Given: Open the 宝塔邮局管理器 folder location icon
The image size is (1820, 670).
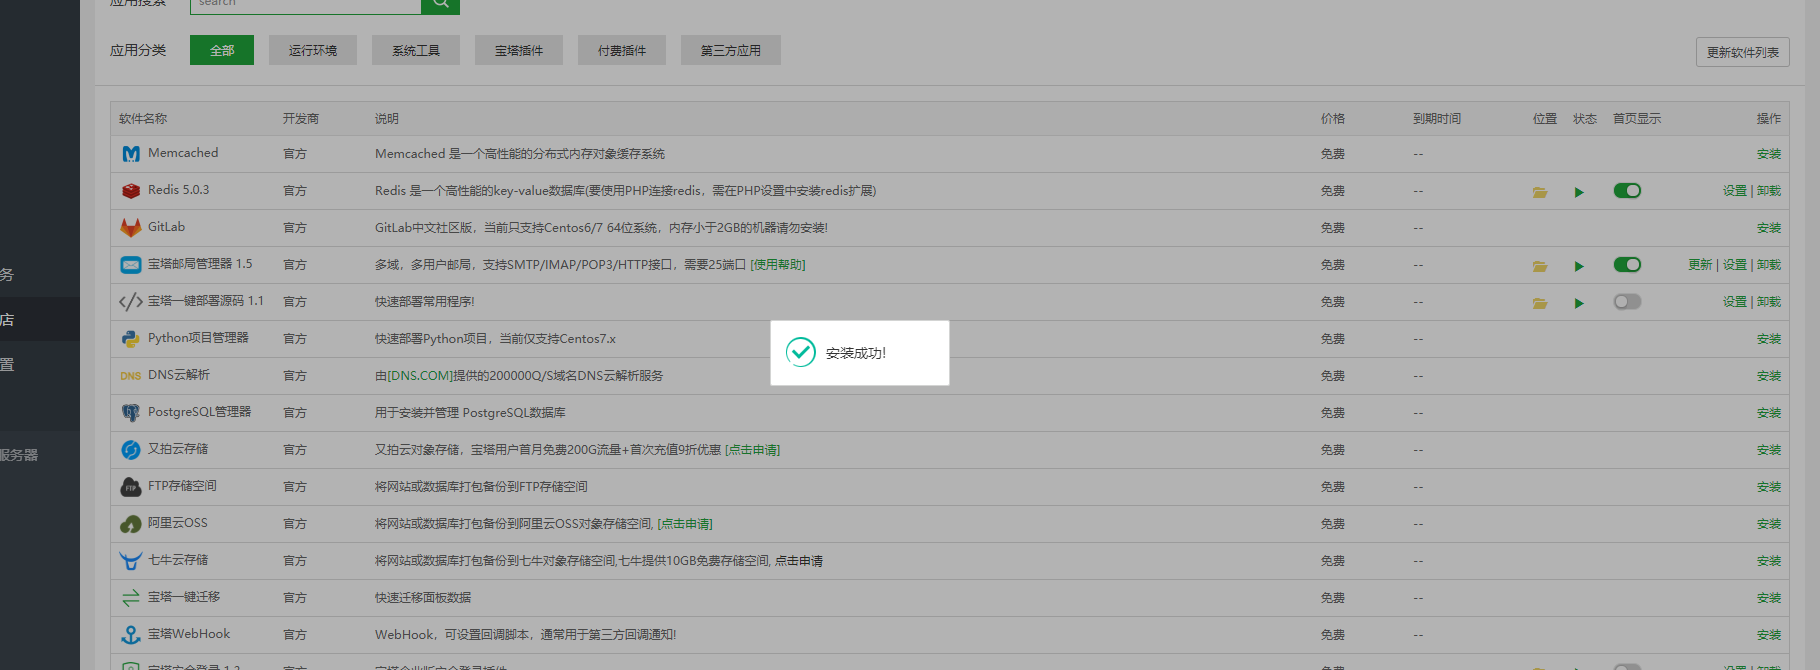Looking at the screenshot, I should (x=1540, y=266).
